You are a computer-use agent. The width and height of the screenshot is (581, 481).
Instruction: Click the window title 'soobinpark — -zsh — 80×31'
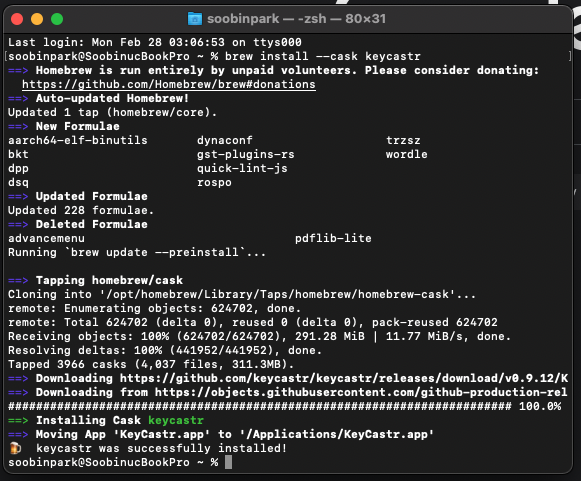(296, 19)
